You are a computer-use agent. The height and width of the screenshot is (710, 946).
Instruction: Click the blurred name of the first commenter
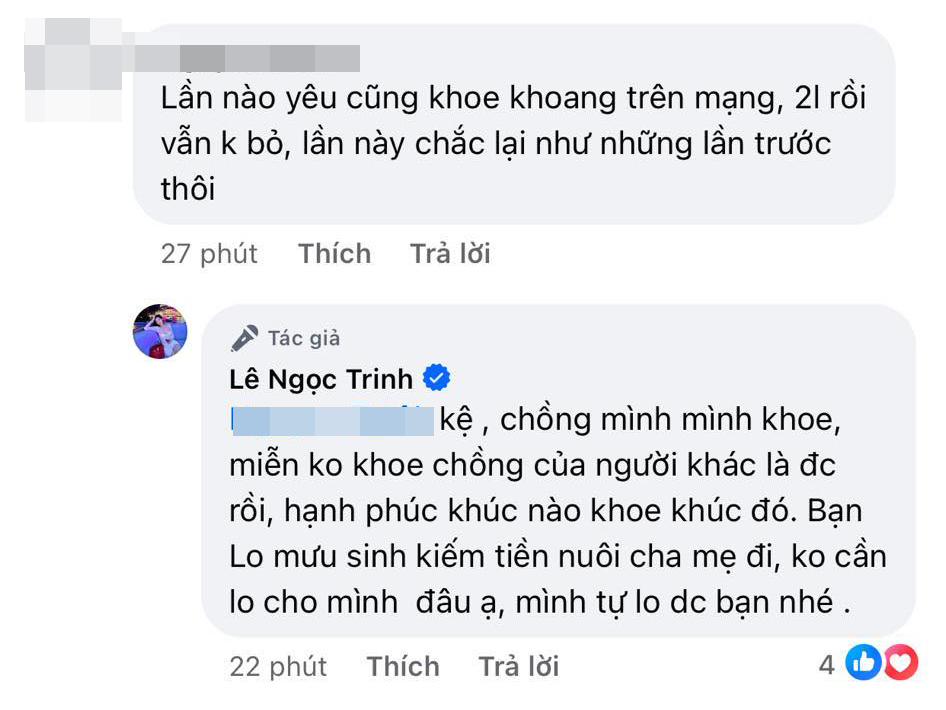click(x=247, y=59)
